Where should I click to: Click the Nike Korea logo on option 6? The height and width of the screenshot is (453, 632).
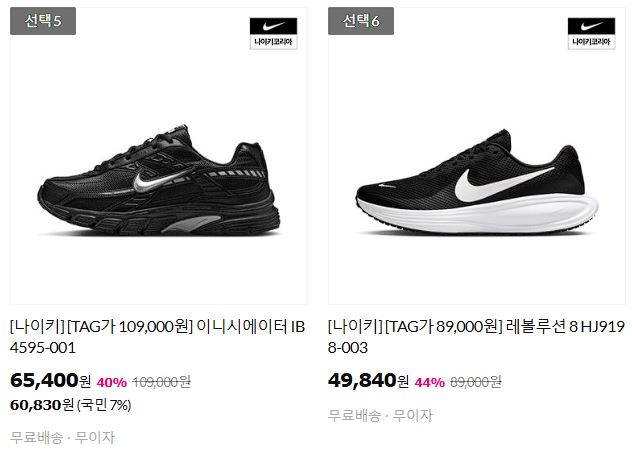pyautogui.click(x=591, y=33)
